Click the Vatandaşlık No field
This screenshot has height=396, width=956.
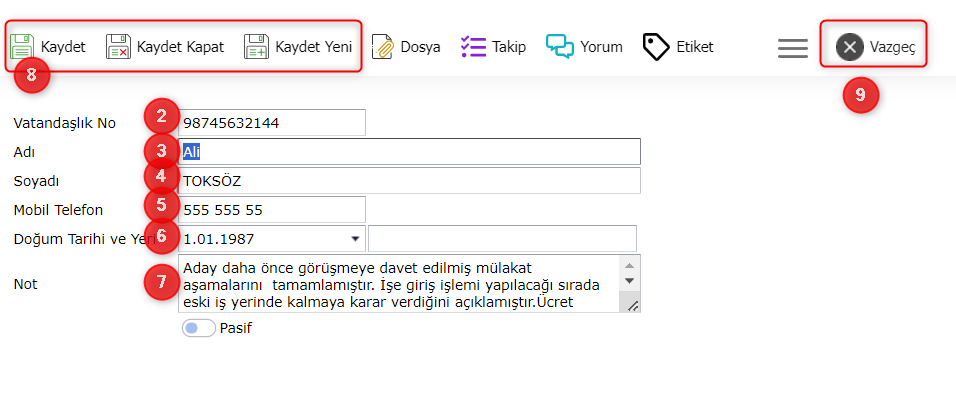pos(273,123)
